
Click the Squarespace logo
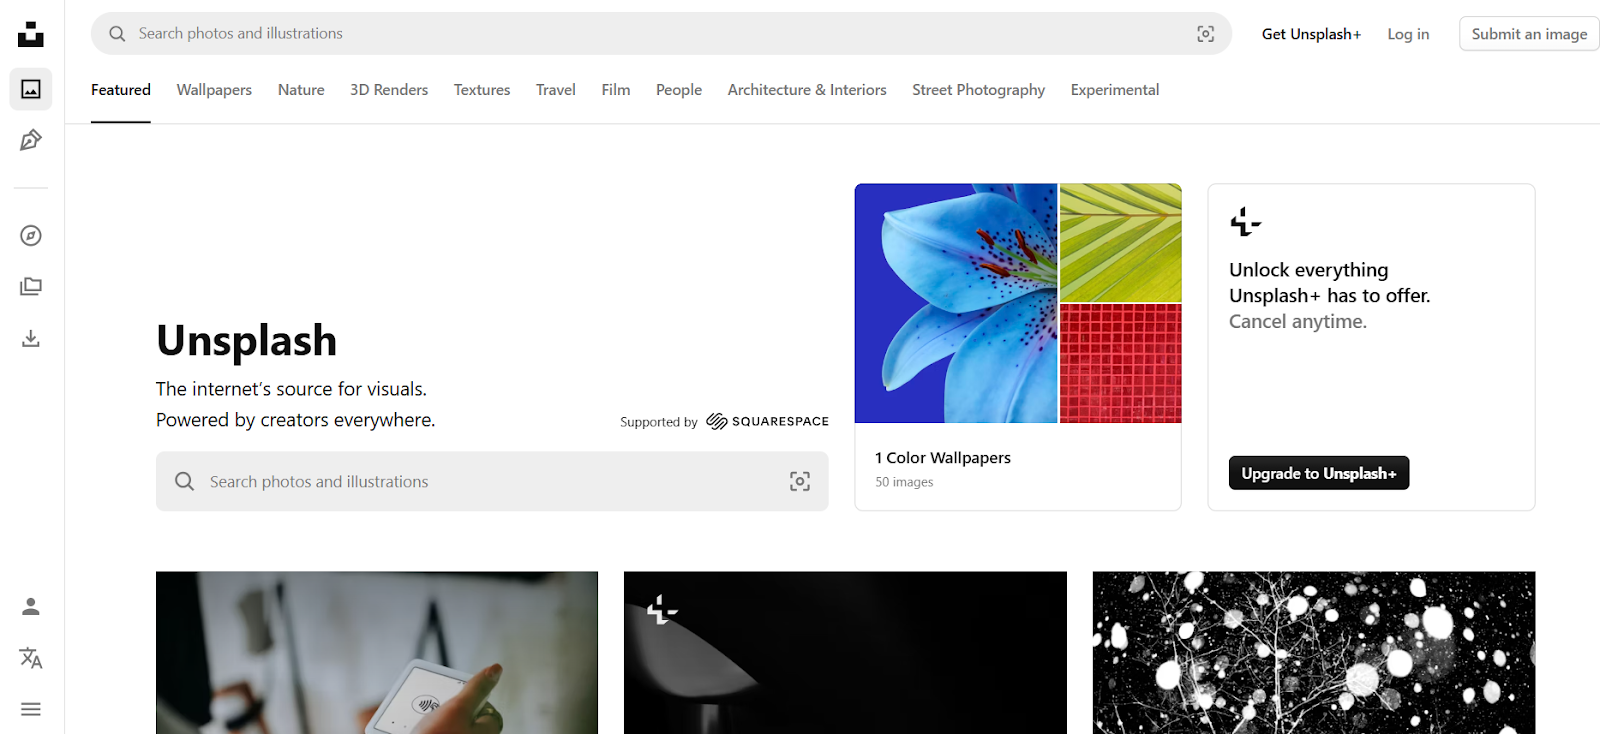tap(768, 421)
